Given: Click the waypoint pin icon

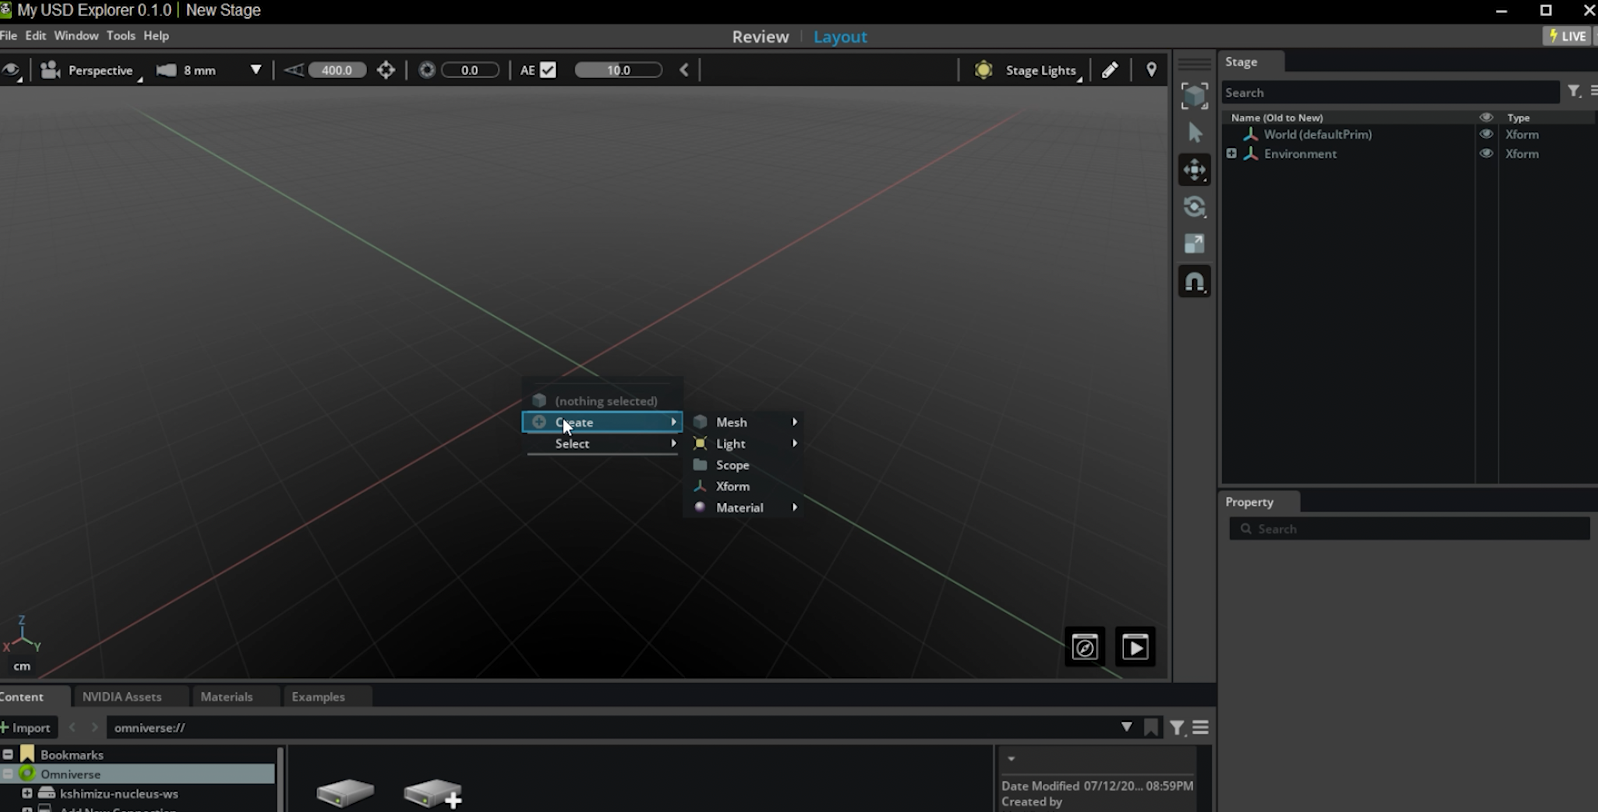Looking at the screenshot, I should (1151, 70).
